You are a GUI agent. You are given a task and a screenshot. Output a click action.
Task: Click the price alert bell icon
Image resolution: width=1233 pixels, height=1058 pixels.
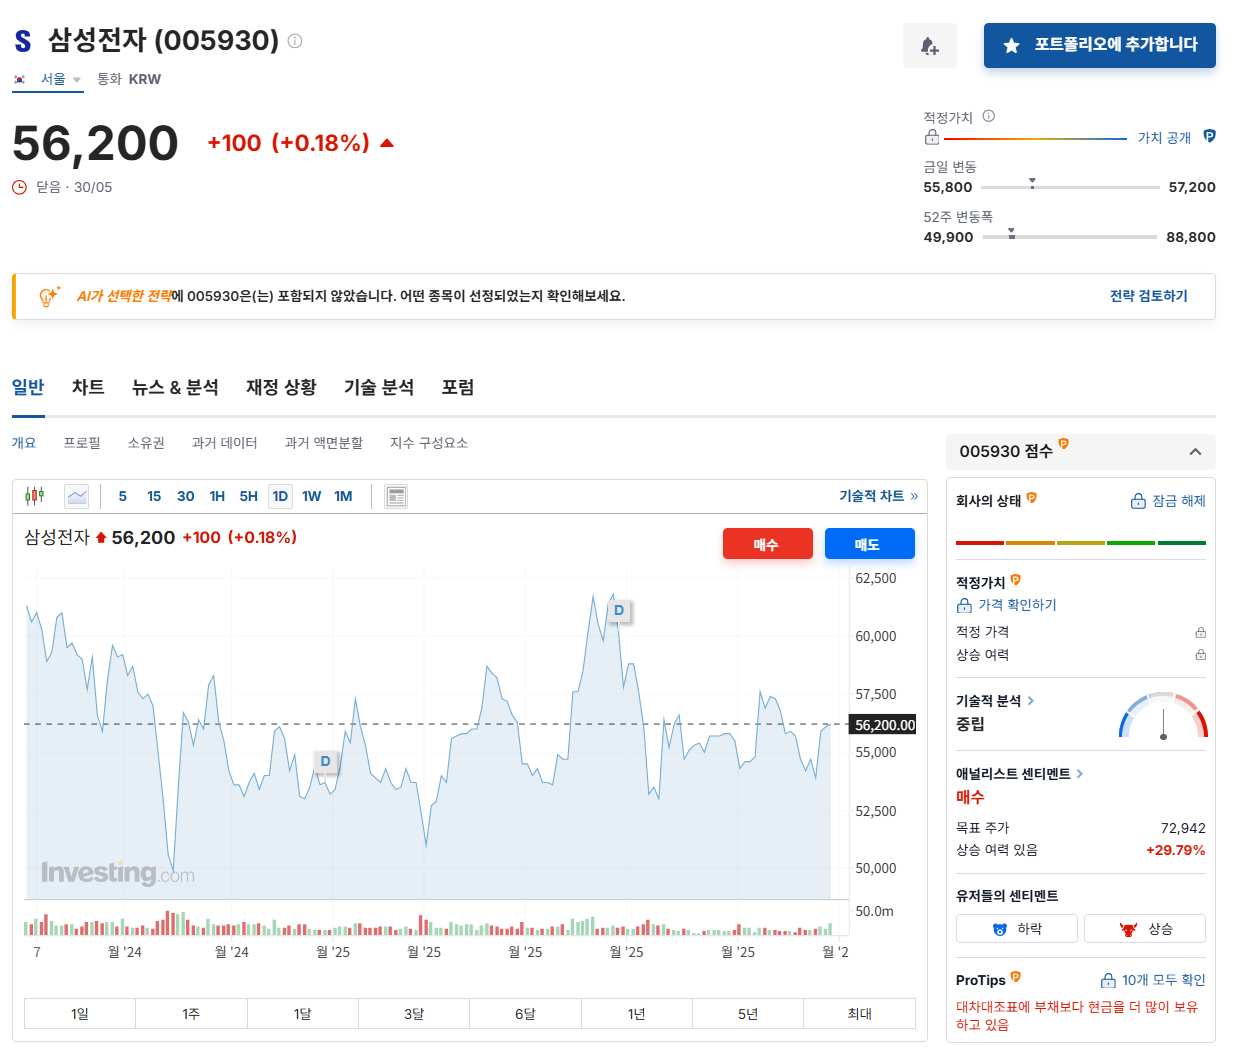929,45
